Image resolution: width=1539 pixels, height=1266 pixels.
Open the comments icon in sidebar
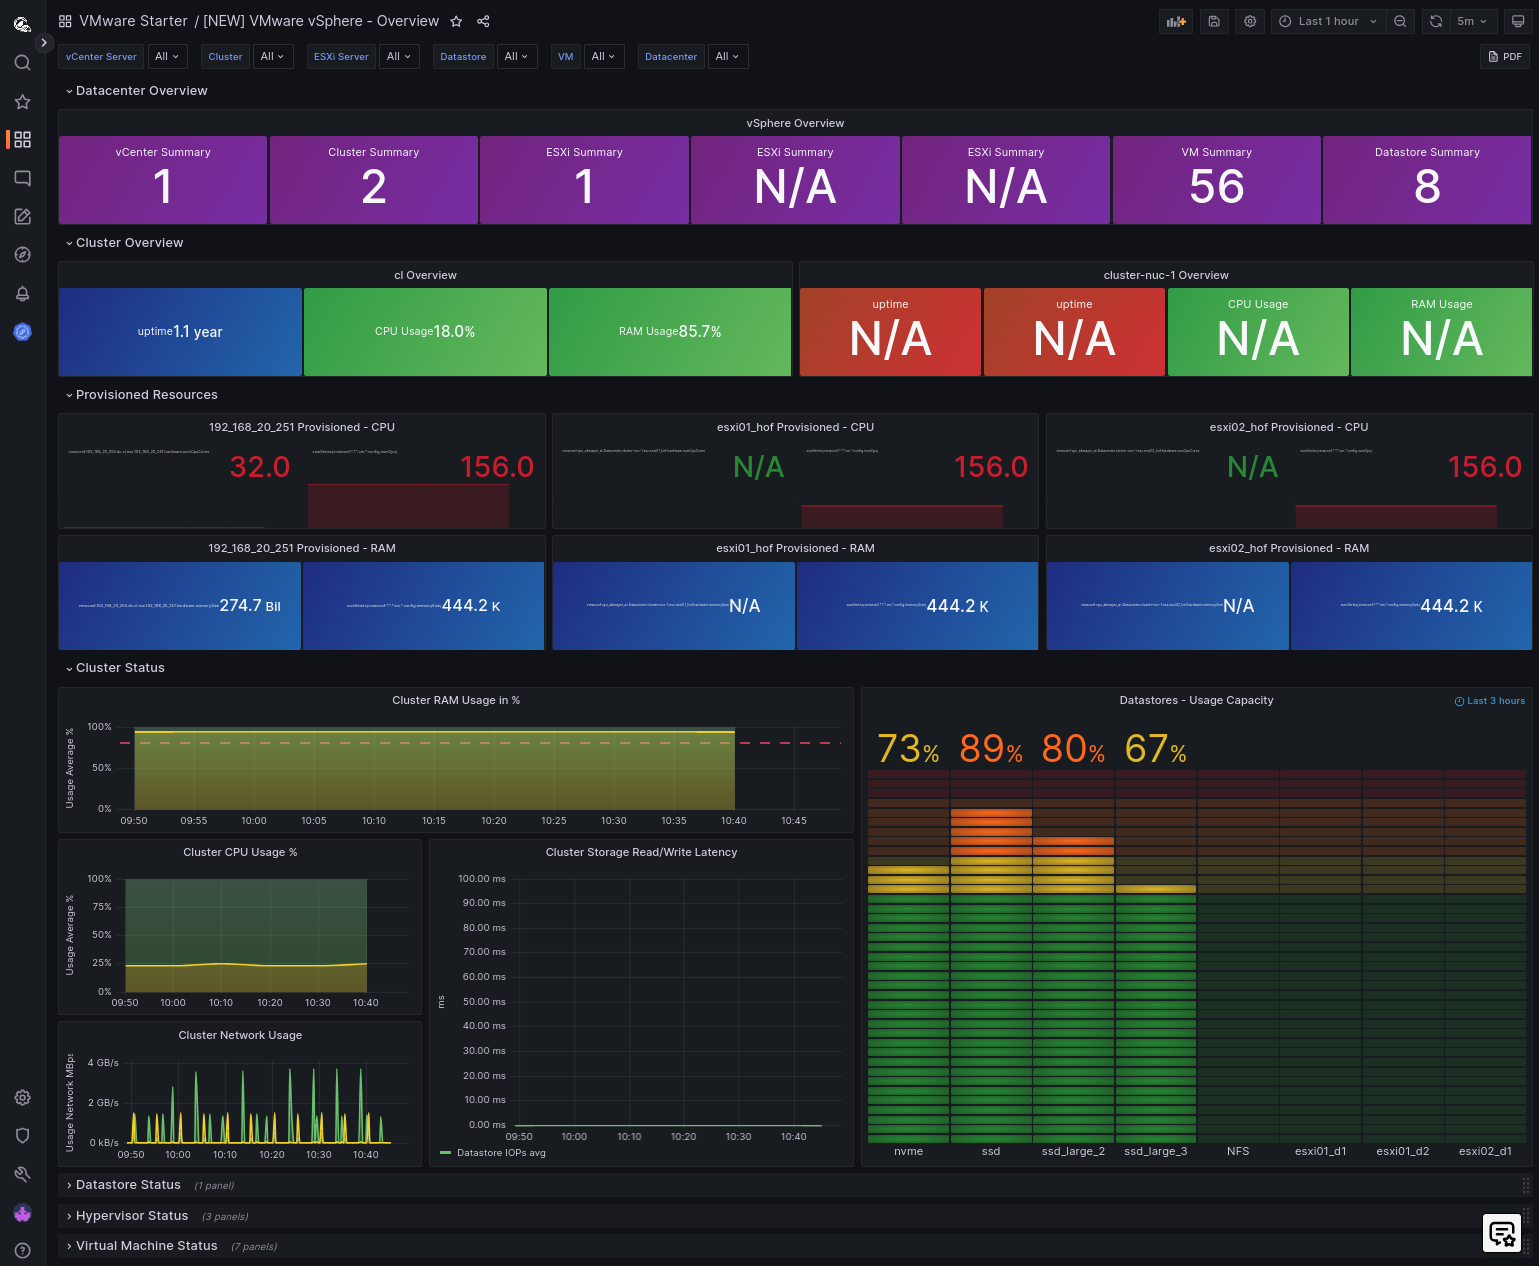(x=22, y=178)
